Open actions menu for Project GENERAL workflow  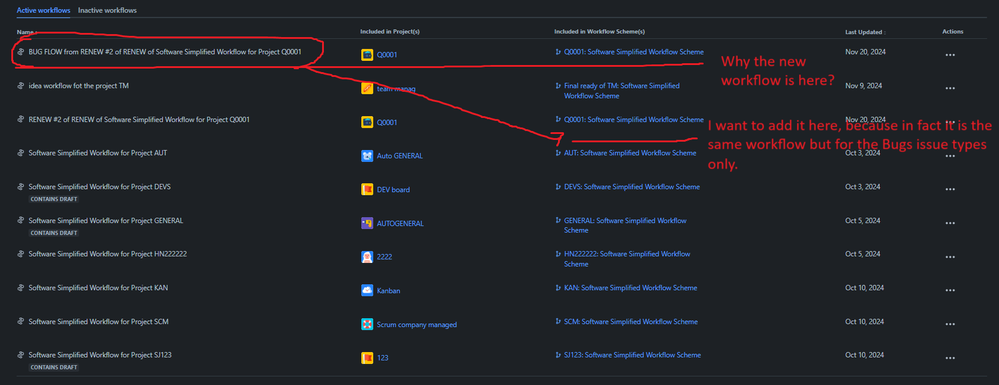click(x=950, y=223)
